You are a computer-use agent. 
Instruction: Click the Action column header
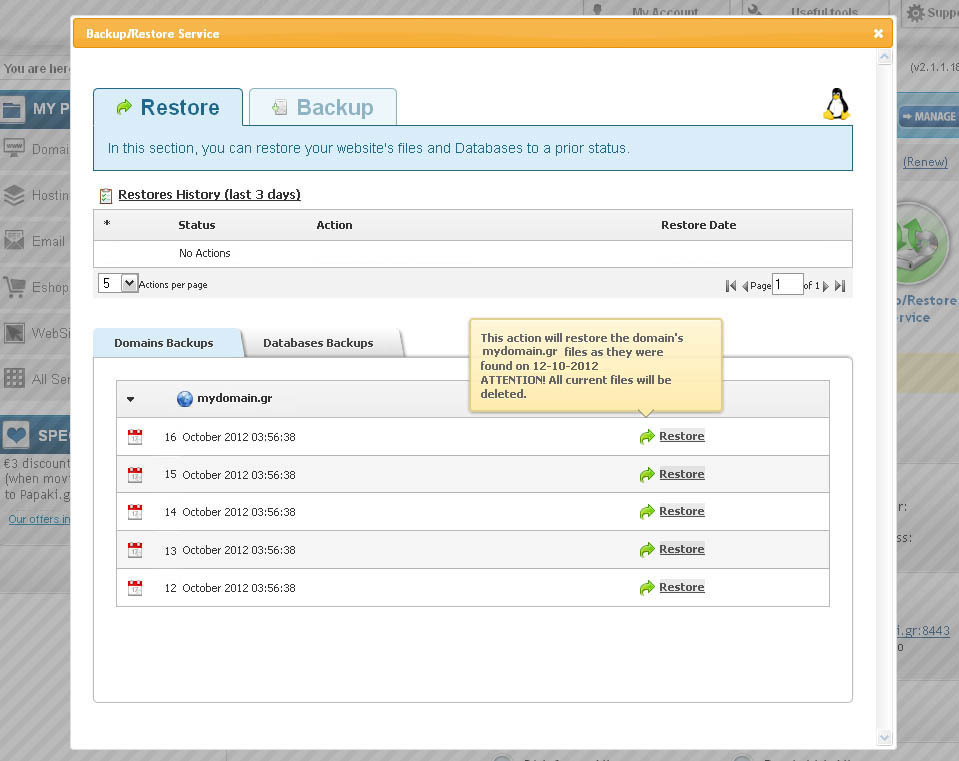coord(334,225)
